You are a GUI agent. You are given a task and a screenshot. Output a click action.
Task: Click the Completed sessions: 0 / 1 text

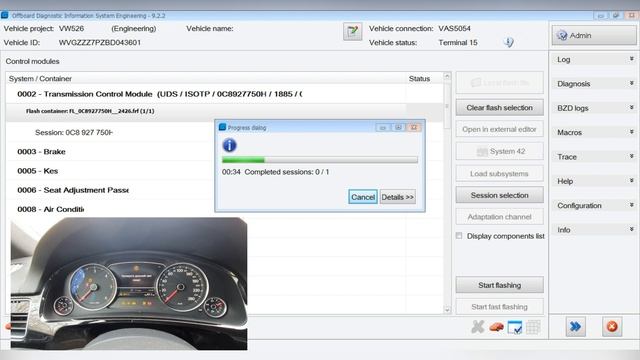(287, 172)
